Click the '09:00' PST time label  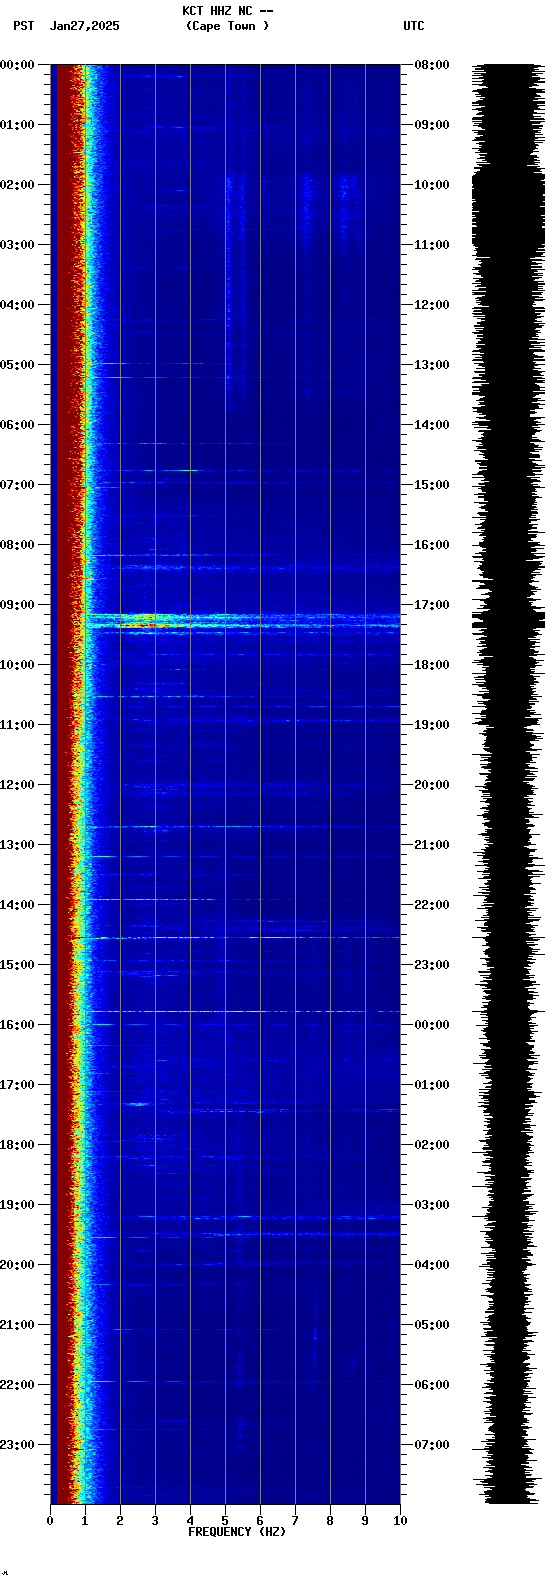tap(17, 605)
